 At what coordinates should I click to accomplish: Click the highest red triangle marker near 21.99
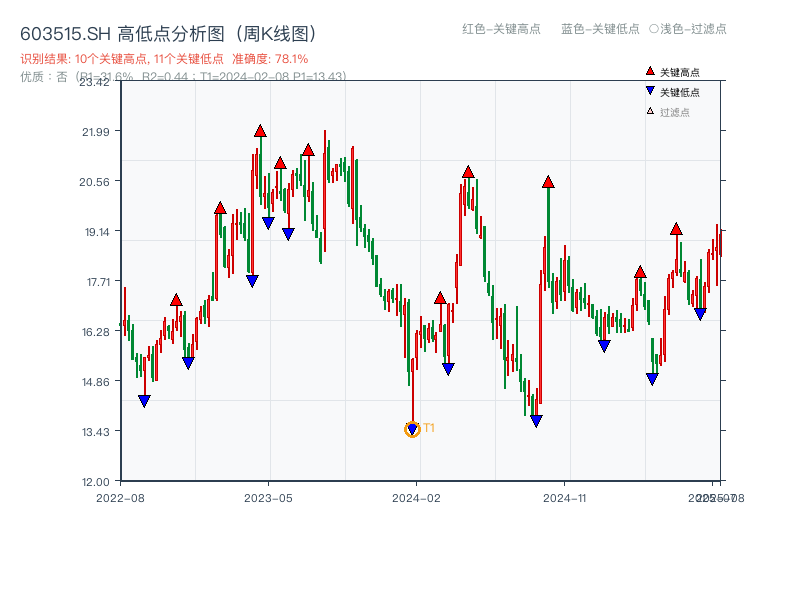click(261, 131)
